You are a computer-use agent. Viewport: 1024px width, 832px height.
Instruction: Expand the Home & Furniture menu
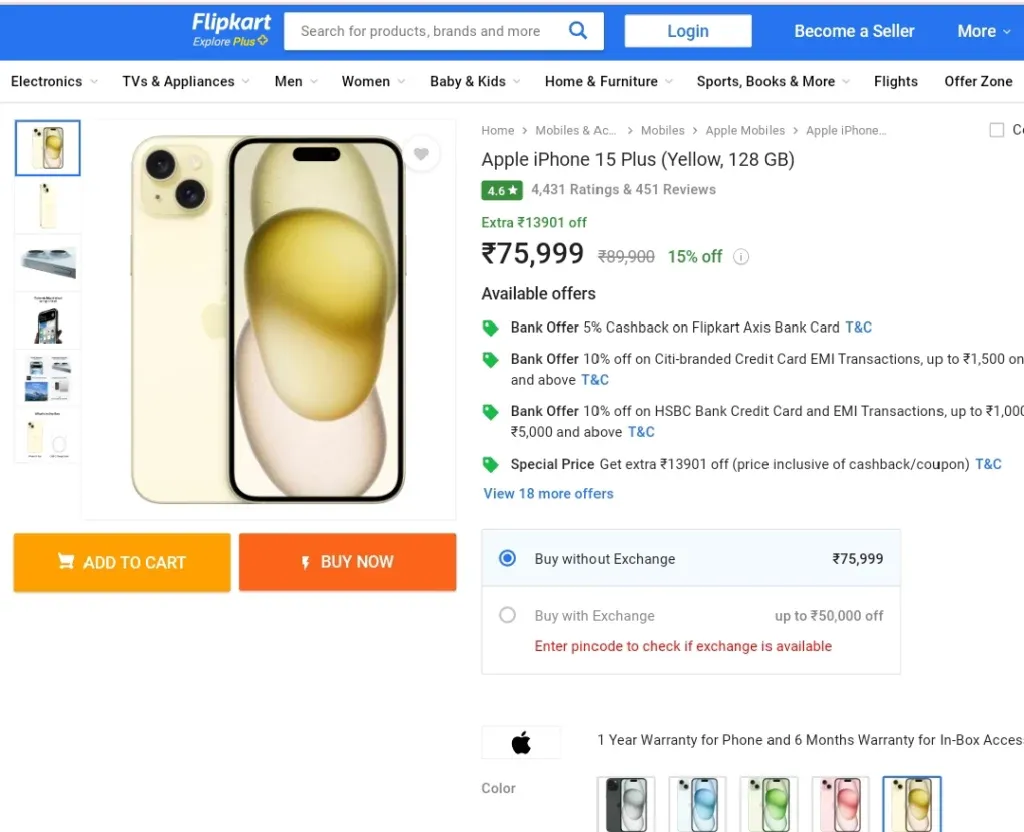[x=609, y=82]
